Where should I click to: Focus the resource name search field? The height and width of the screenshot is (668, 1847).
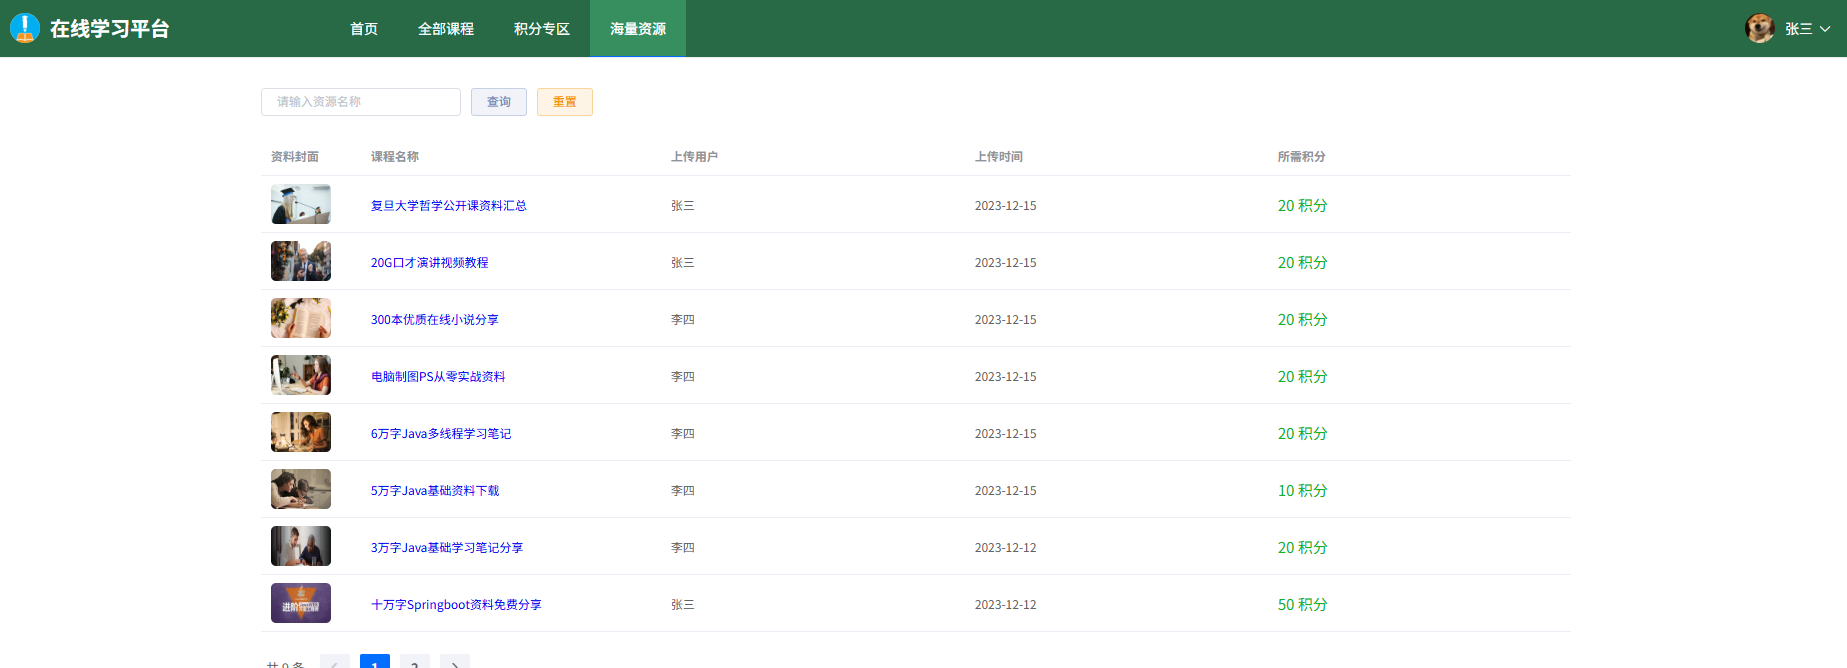pyautogui.click(x=361, y=102)
